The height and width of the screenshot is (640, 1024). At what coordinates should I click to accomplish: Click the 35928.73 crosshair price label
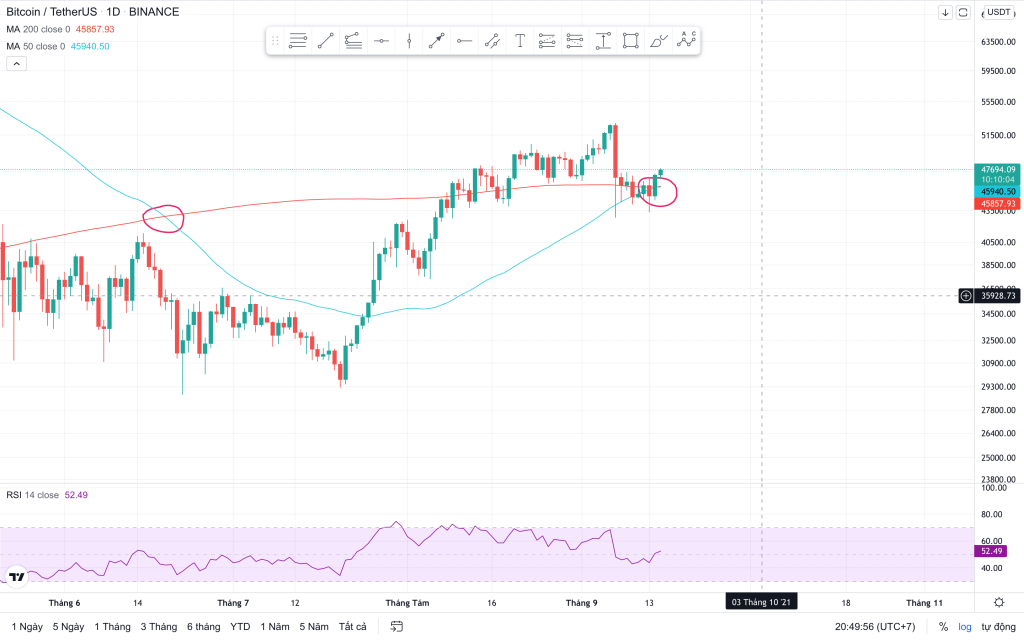[x=998, y=296]
